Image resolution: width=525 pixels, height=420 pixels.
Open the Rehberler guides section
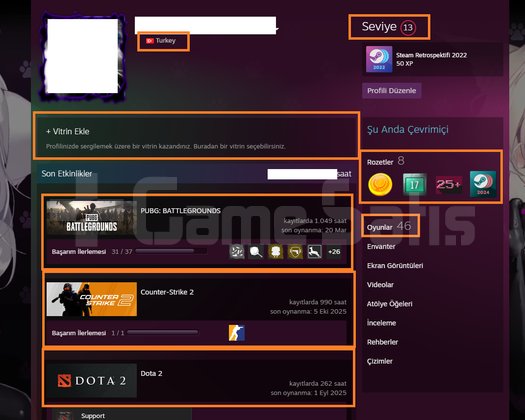coord(382,342)
